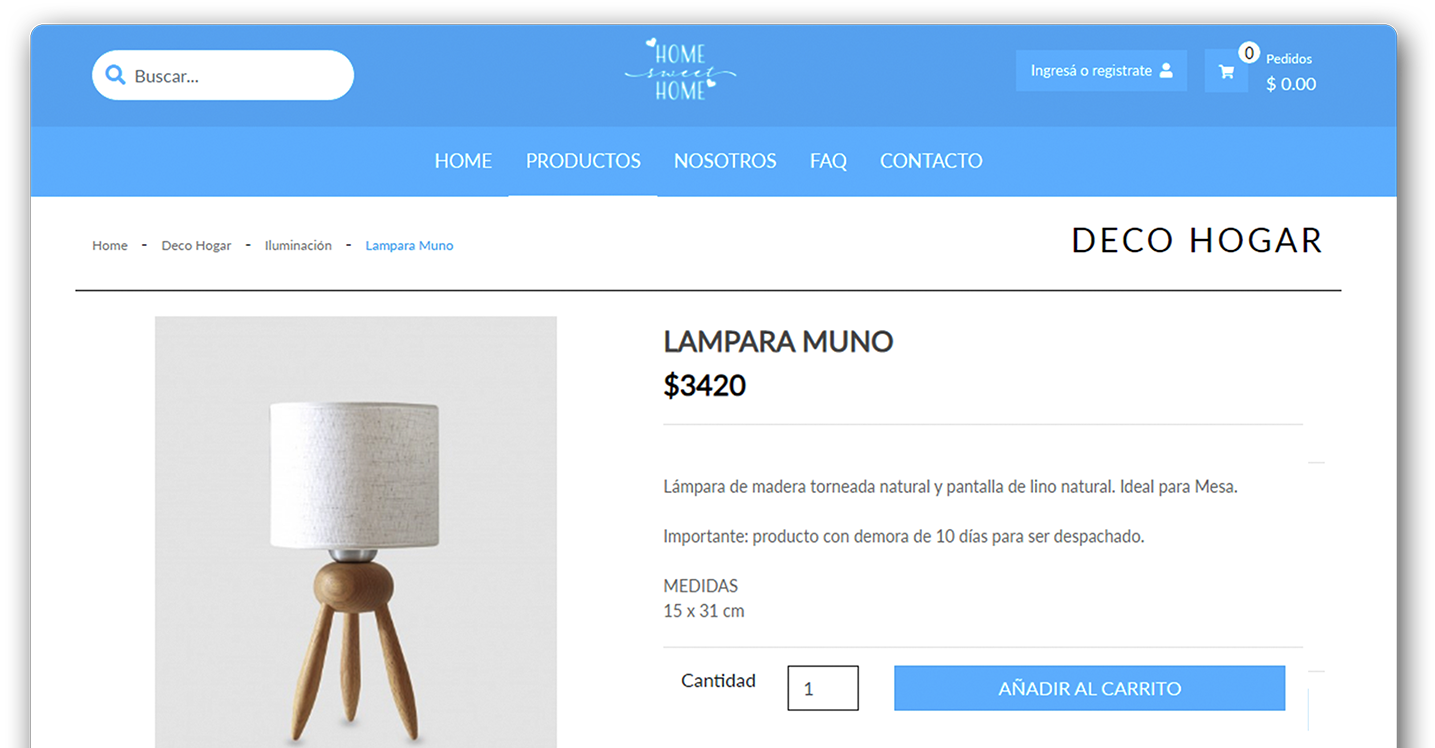Go to the NOSOTROS page
Image resolution: width=1435 pixels, height=748 pixels.
(x=725, y=161)
